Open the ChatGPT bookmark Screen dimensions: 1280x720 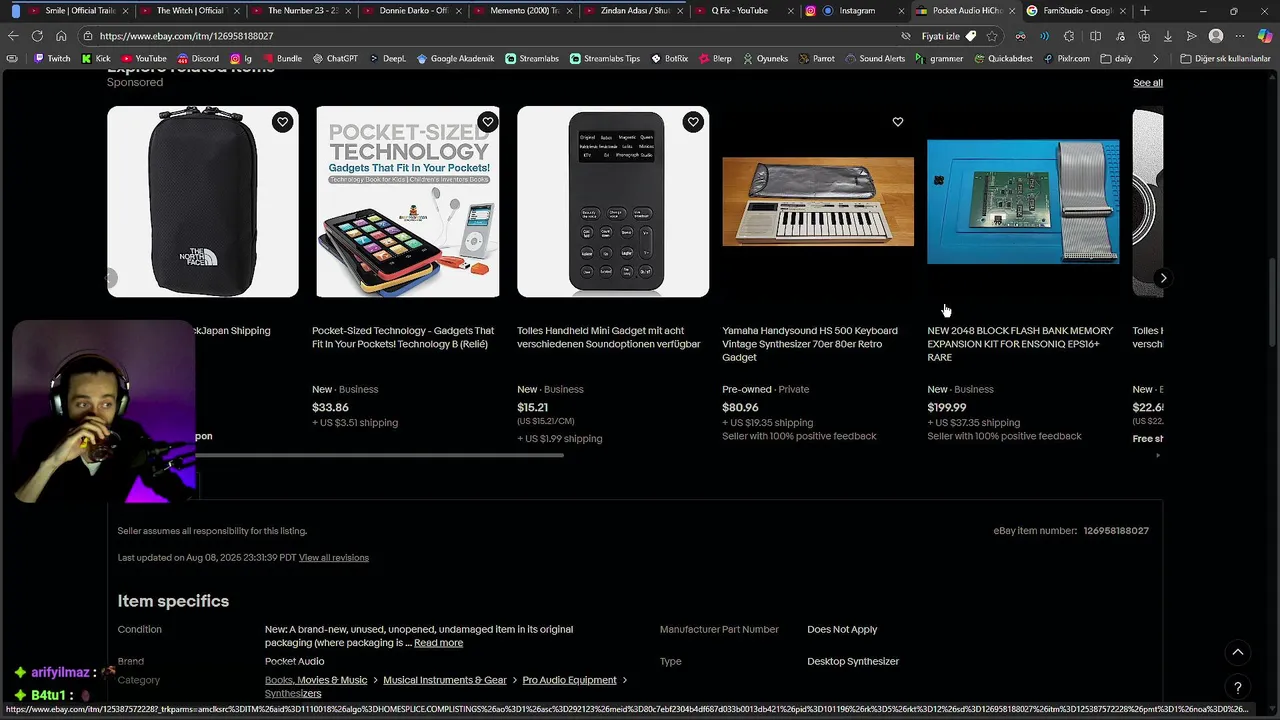[335, 59]
